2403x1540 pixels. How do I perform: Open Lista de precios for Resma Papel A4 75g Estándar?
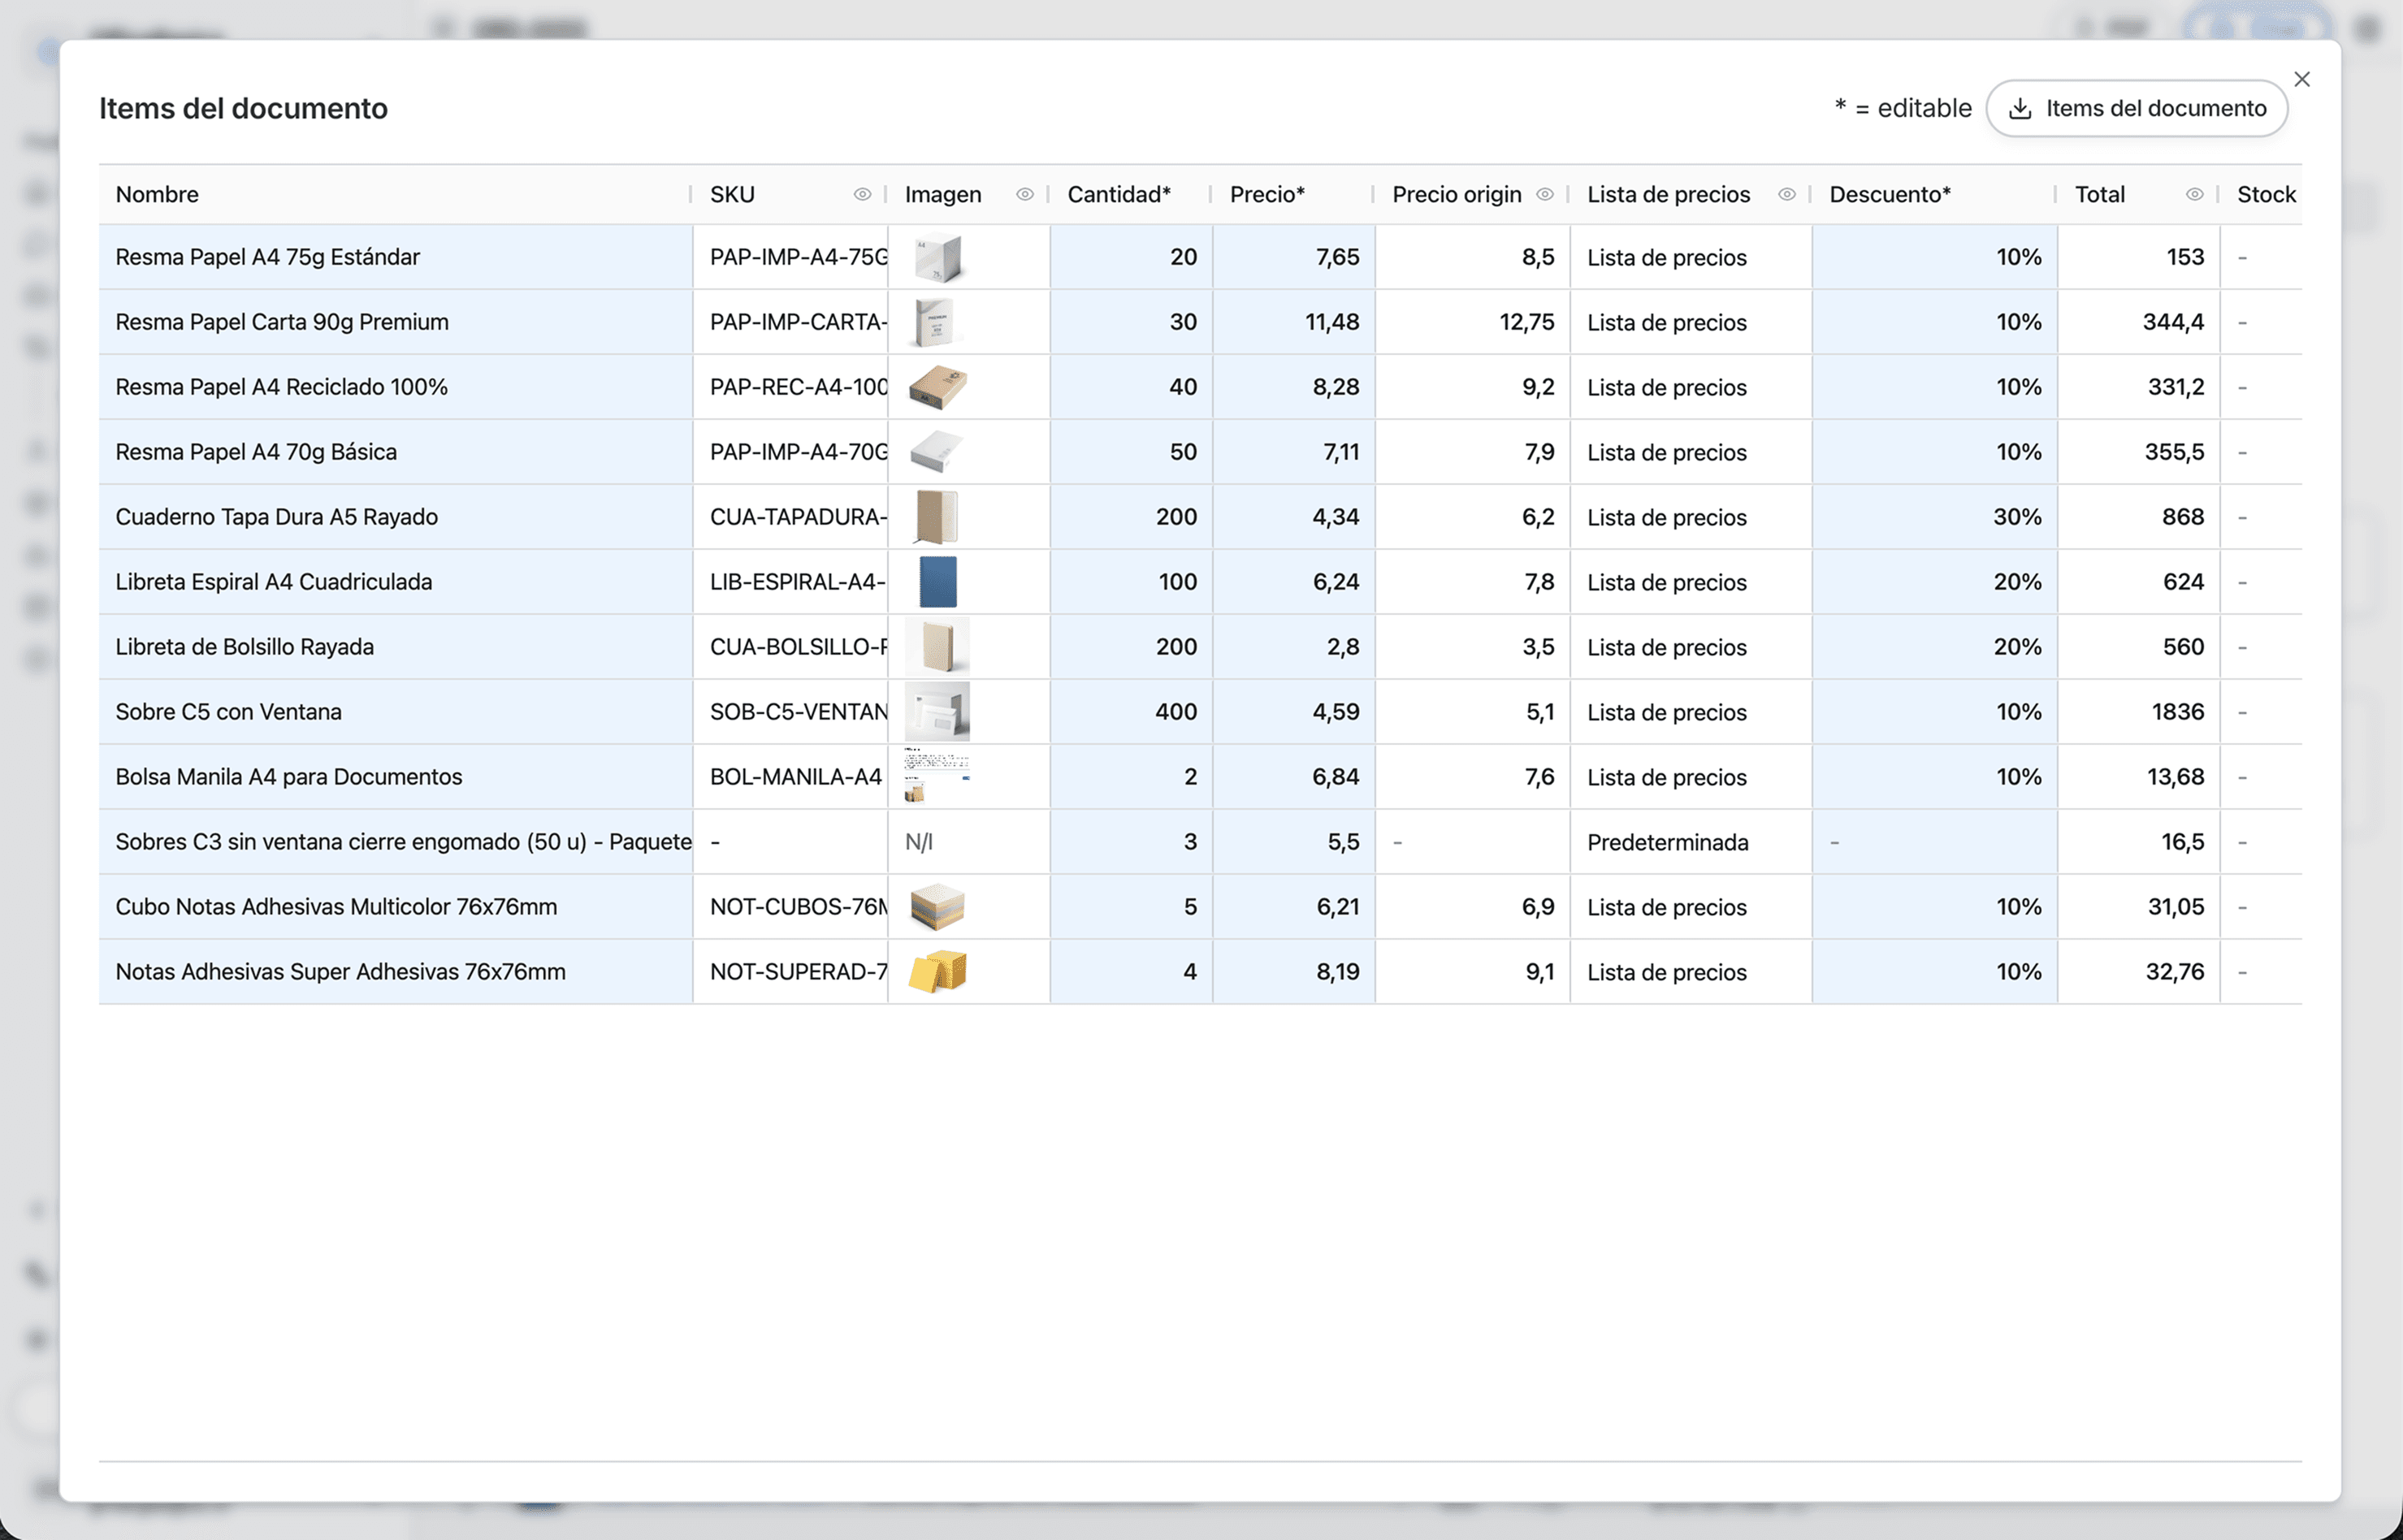[1666, 257]
